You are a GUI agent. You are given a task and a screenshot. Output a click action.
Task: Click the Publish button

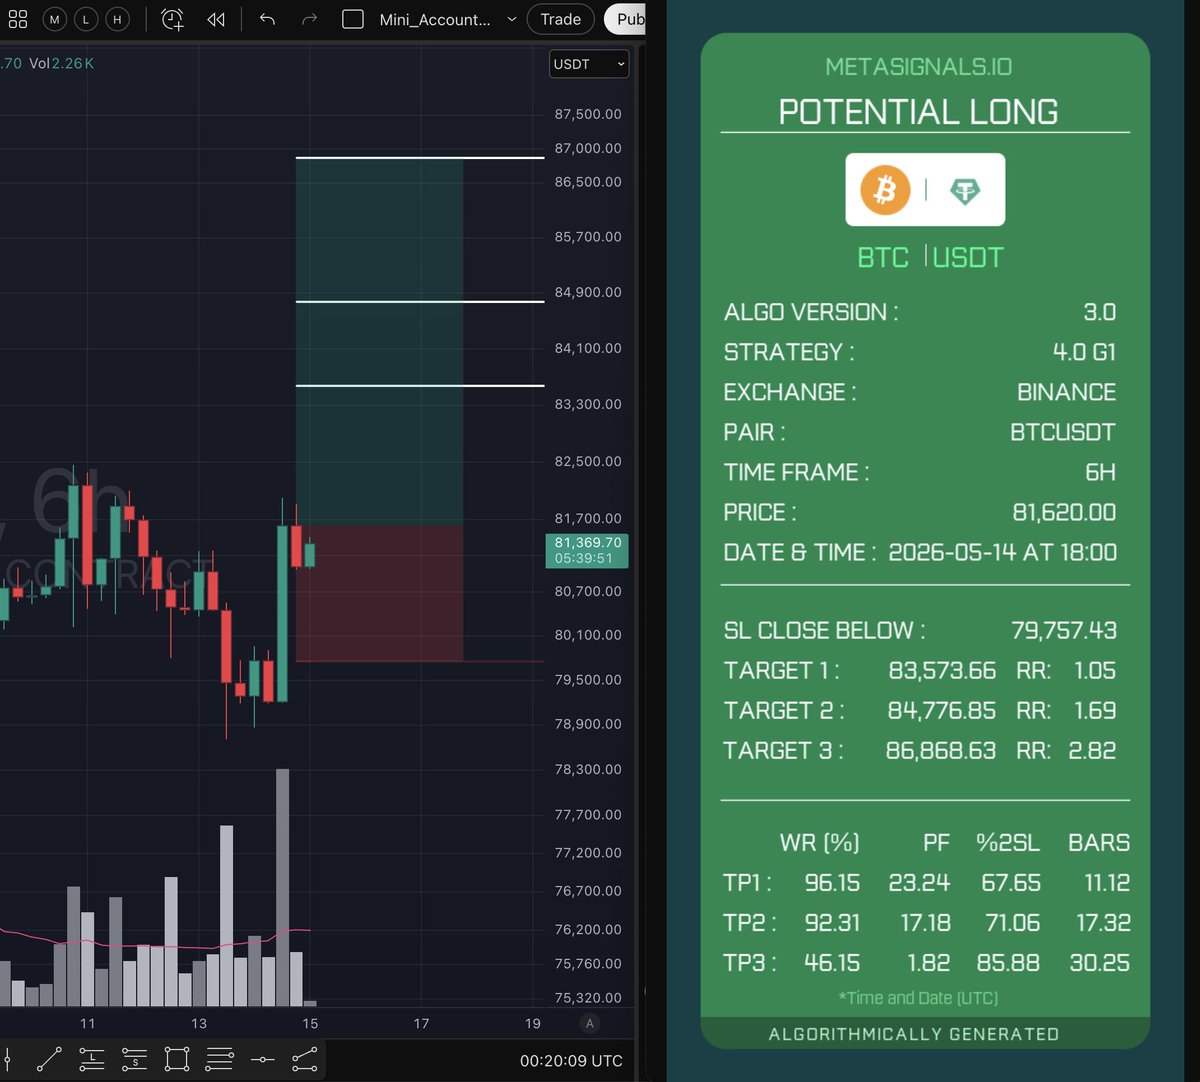tap(626, 19)
